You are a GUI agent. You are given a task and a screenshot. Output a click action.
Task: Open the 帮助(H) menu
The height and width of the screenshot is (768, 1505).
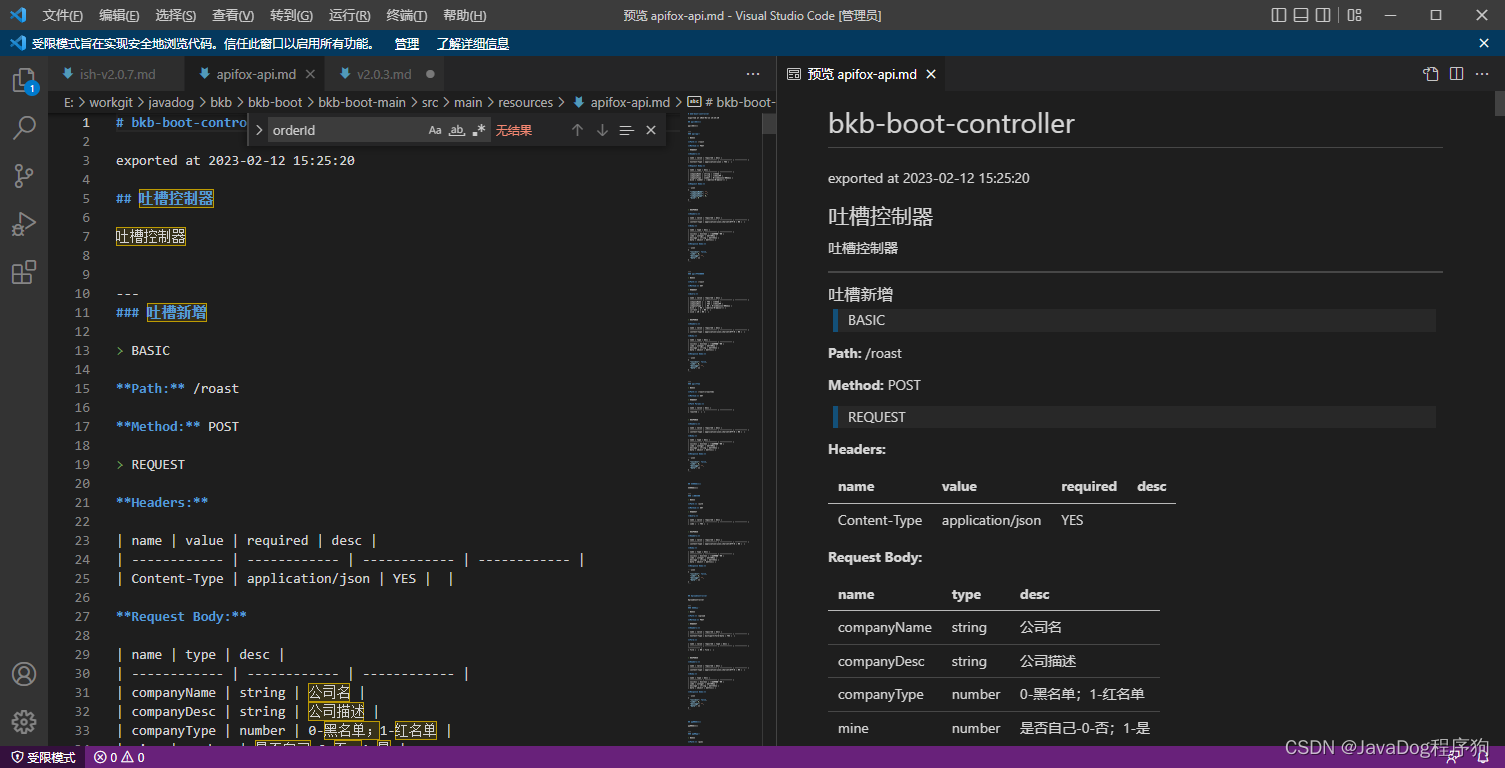pyautogui.click(x=464, y=15)
